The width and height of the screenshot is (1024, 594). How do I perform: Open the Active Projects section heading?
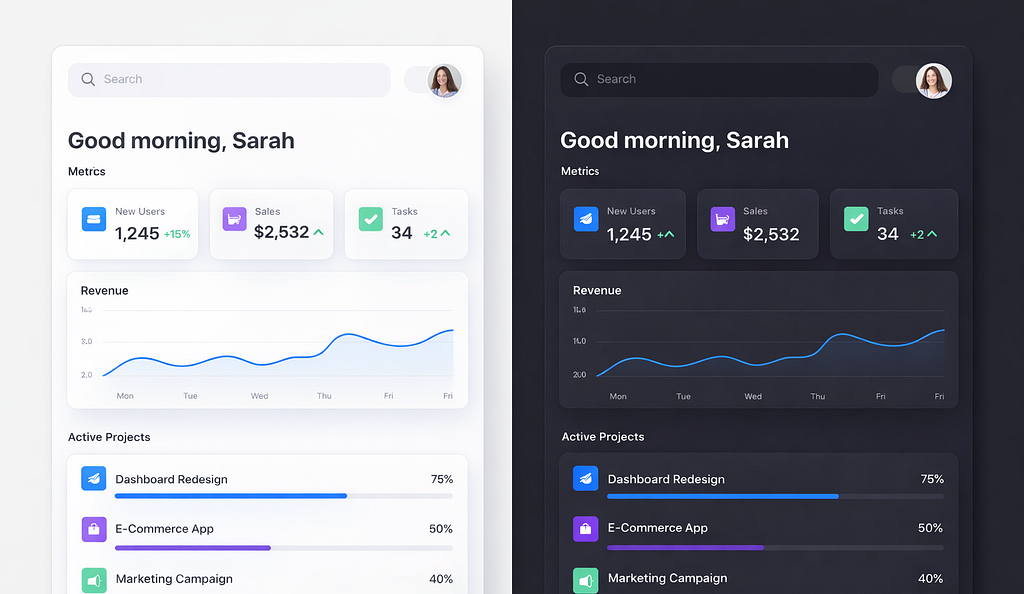coord(109,437)
